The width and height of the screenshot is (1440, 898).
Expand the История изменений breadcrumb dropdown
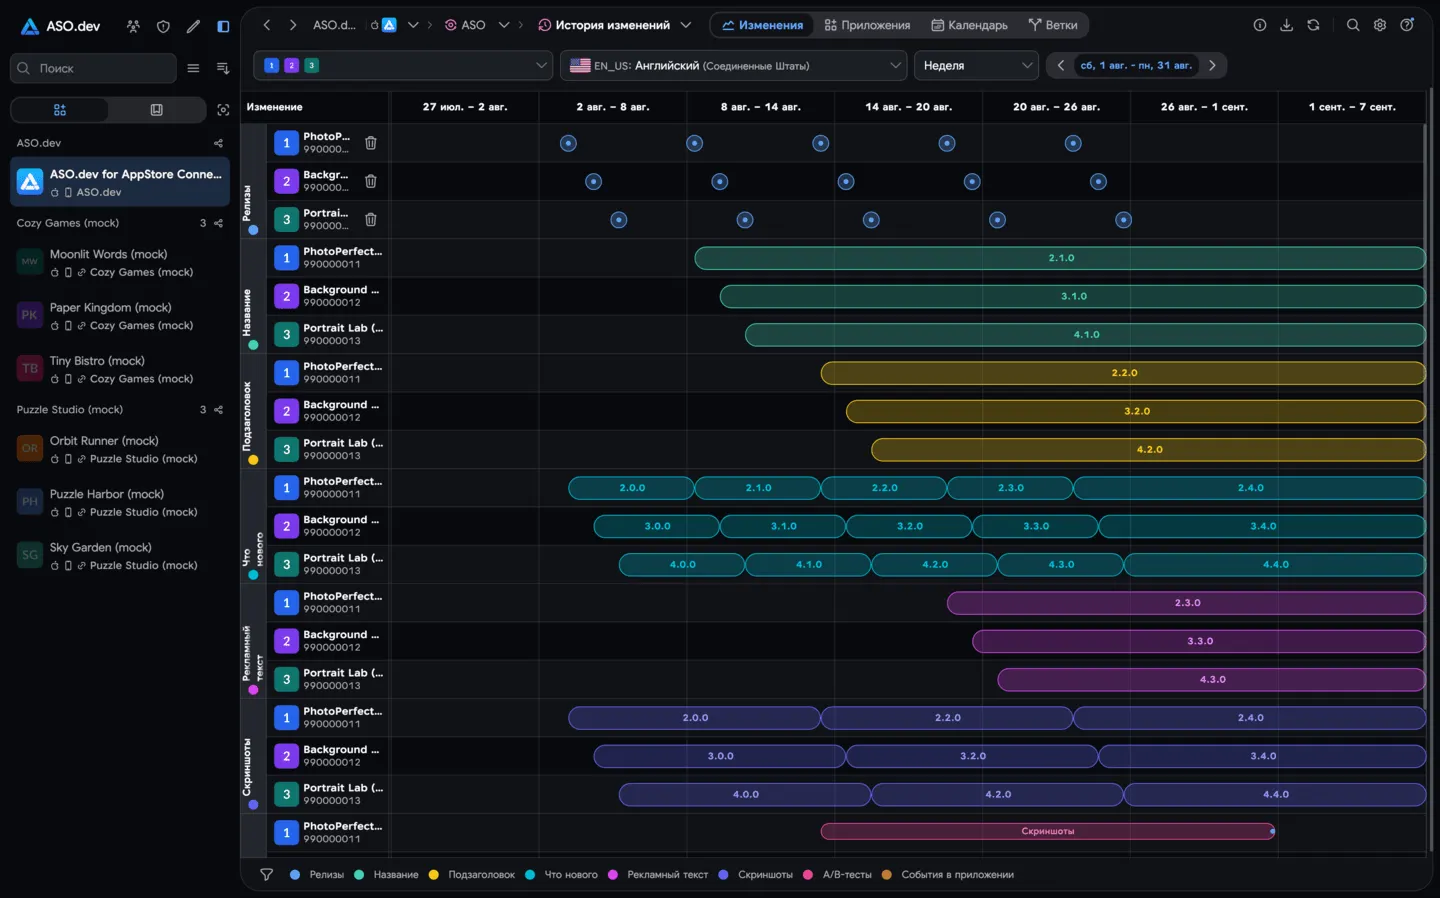click(x=686, y=25)
